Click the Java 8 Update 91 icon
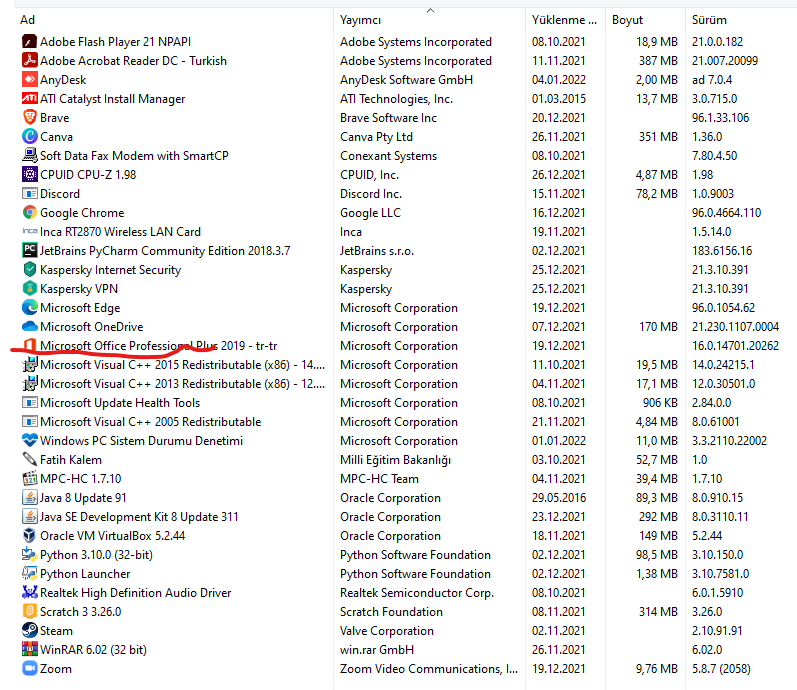 29,497
